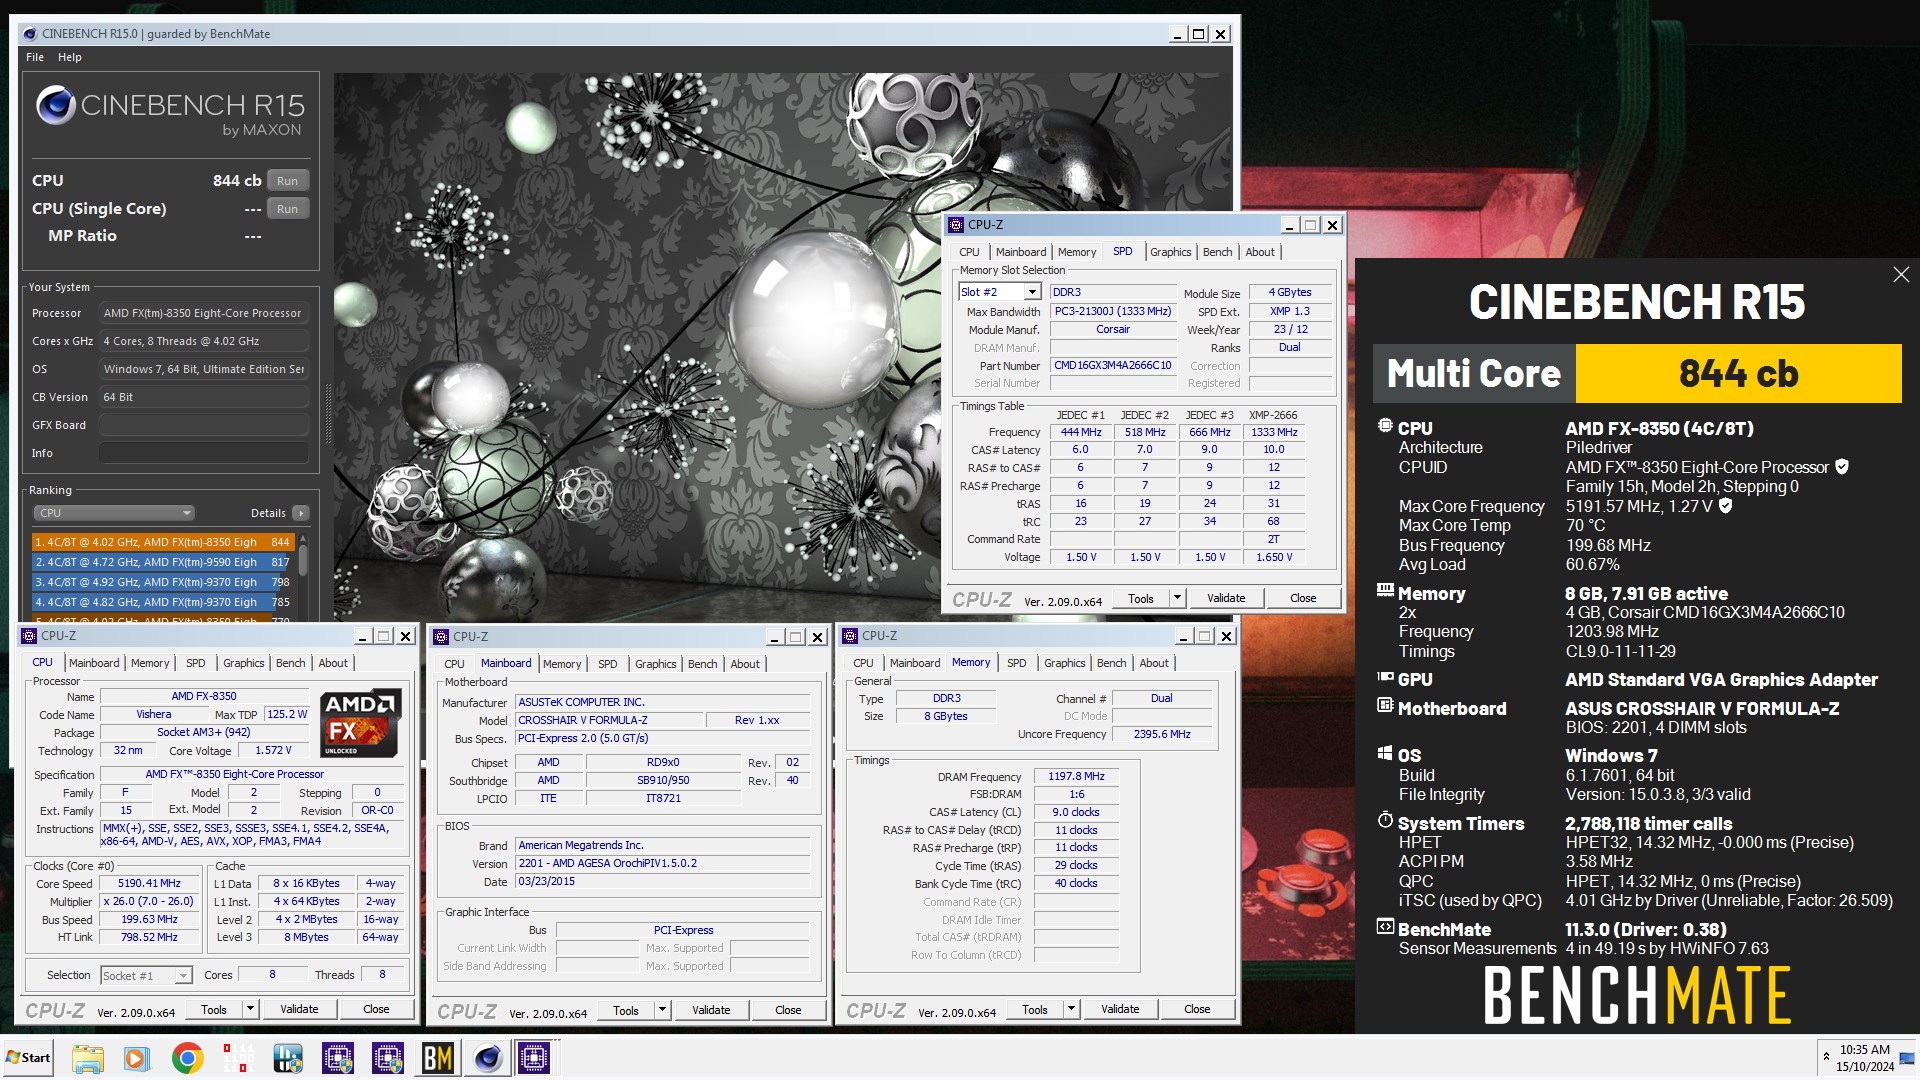
Task: Open File Explorer from the taskbar
Action: coord(87,1058)
